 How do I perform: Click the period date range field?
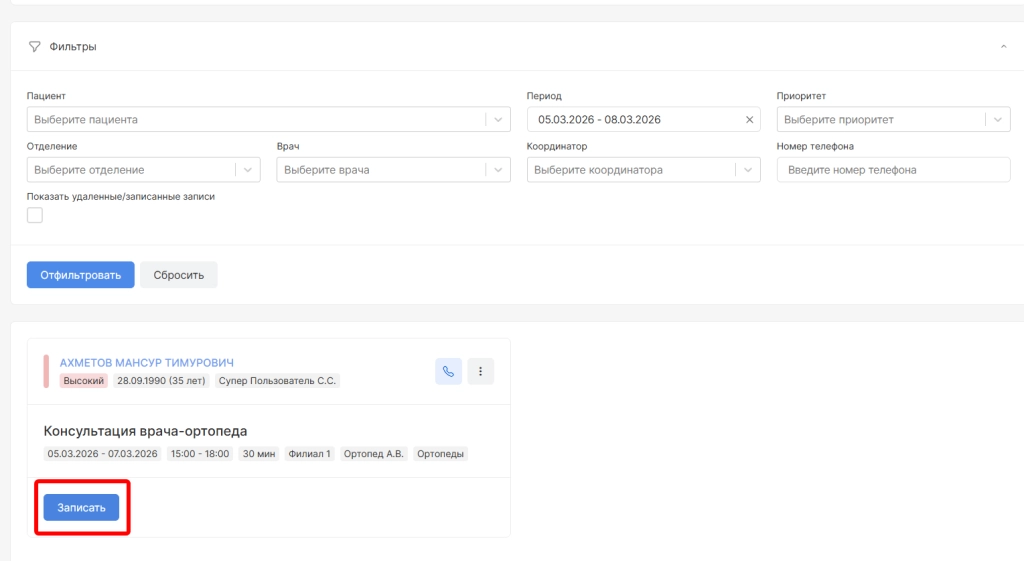coord(635,120)
